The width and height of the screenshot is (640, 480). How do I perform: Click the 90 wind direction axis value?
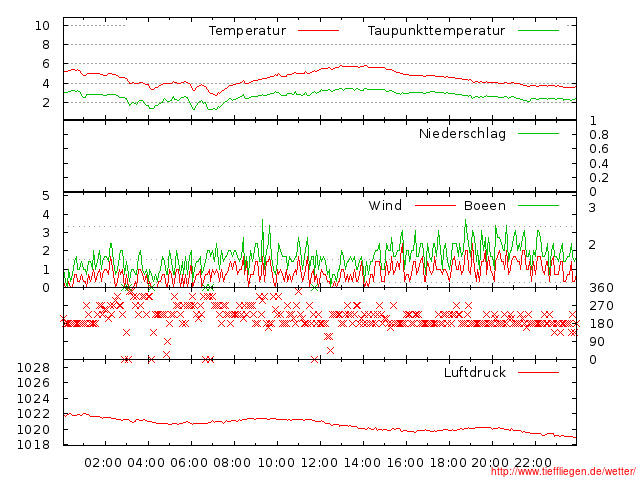[x=597, y=342]
